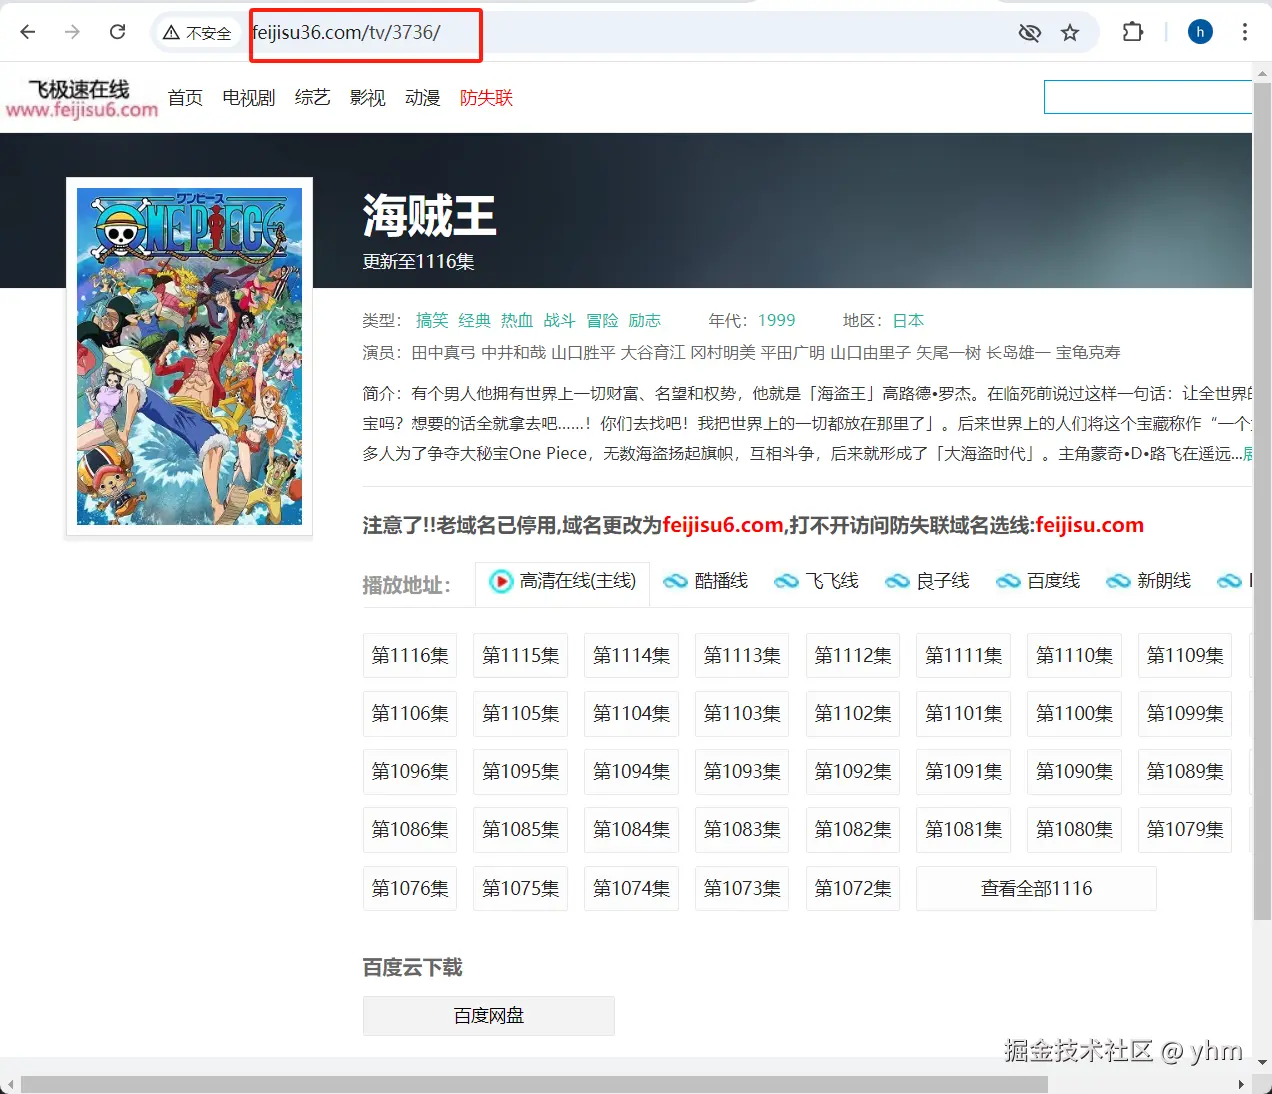Screen dimensions: 1272x1094
Task: Click the cloud icon beside 百度线
Action: pos(1008,581)
